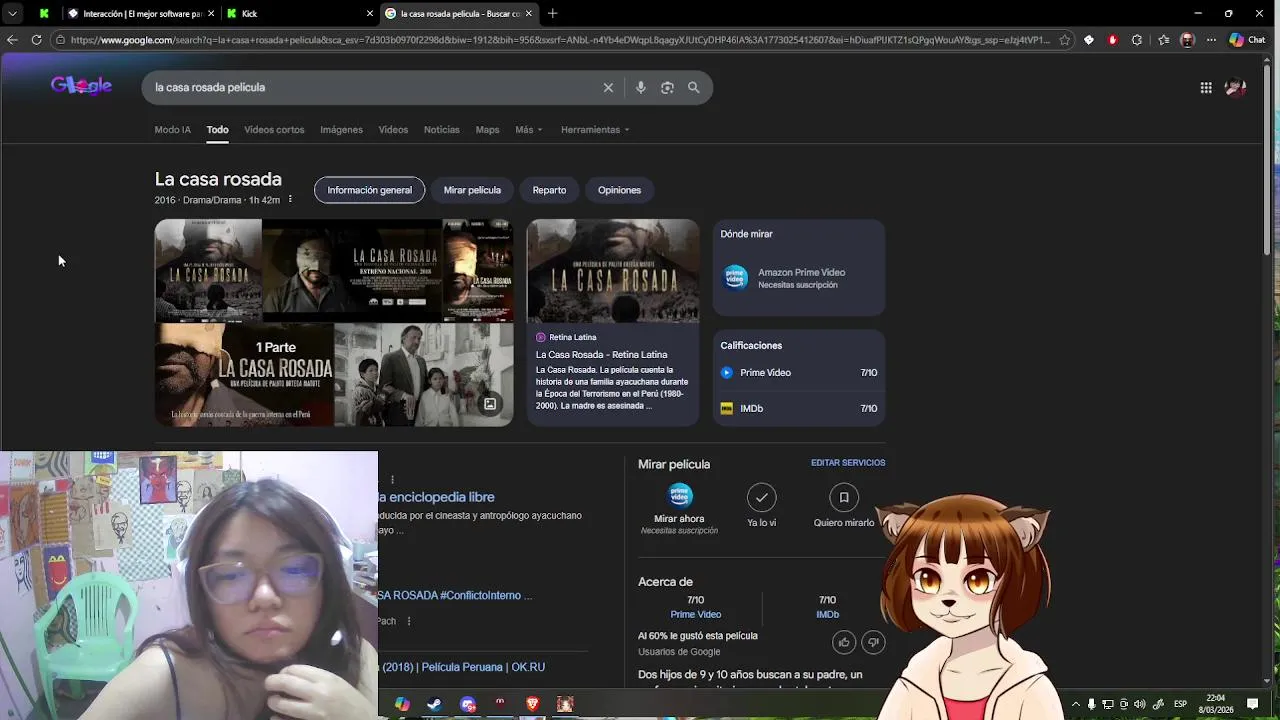The width and height of the screenshot is (1280, 720).
Task: Select the Todo results tab
Action: (217, 129)
